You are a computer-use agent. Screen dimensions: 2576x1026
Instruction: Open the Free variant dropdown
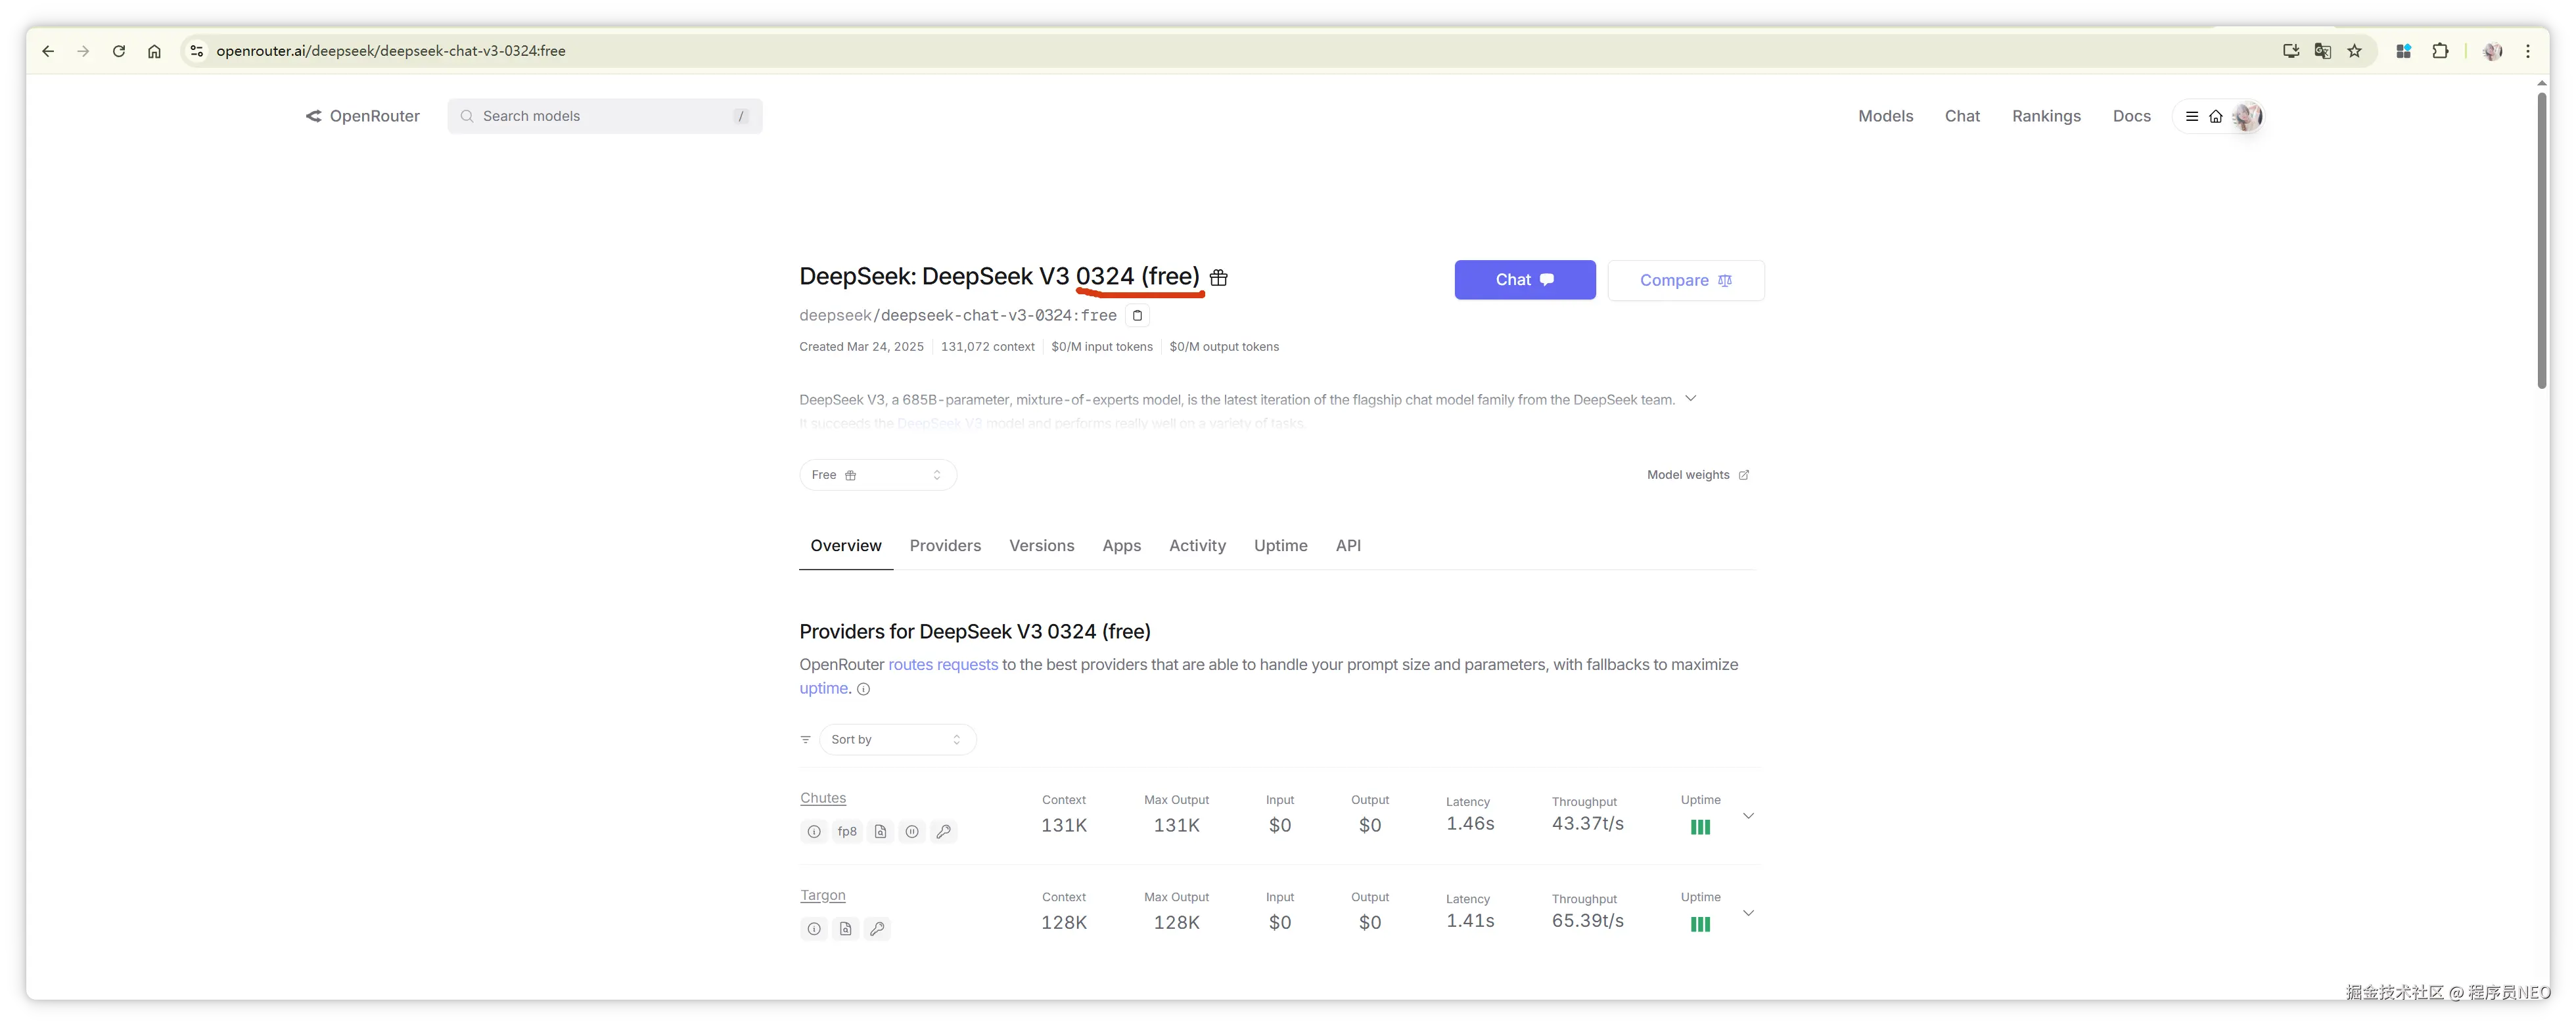point(877,475)
